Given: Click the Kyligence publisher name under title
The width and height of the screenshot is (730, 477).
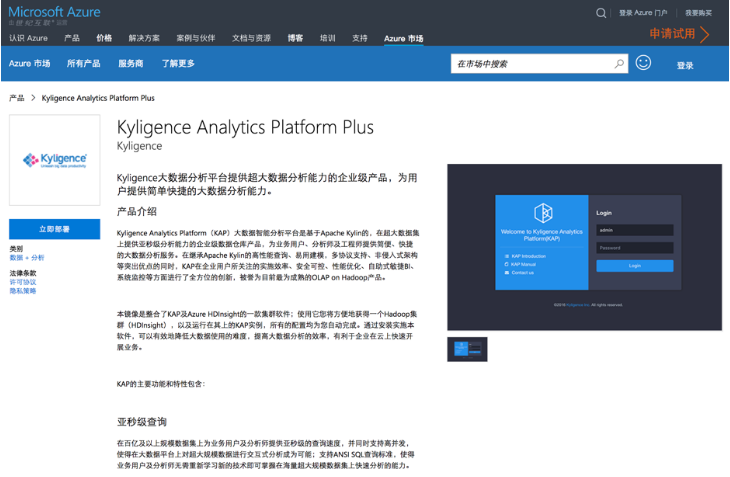Looking at the screenshot, I should [x=139, y=146].
